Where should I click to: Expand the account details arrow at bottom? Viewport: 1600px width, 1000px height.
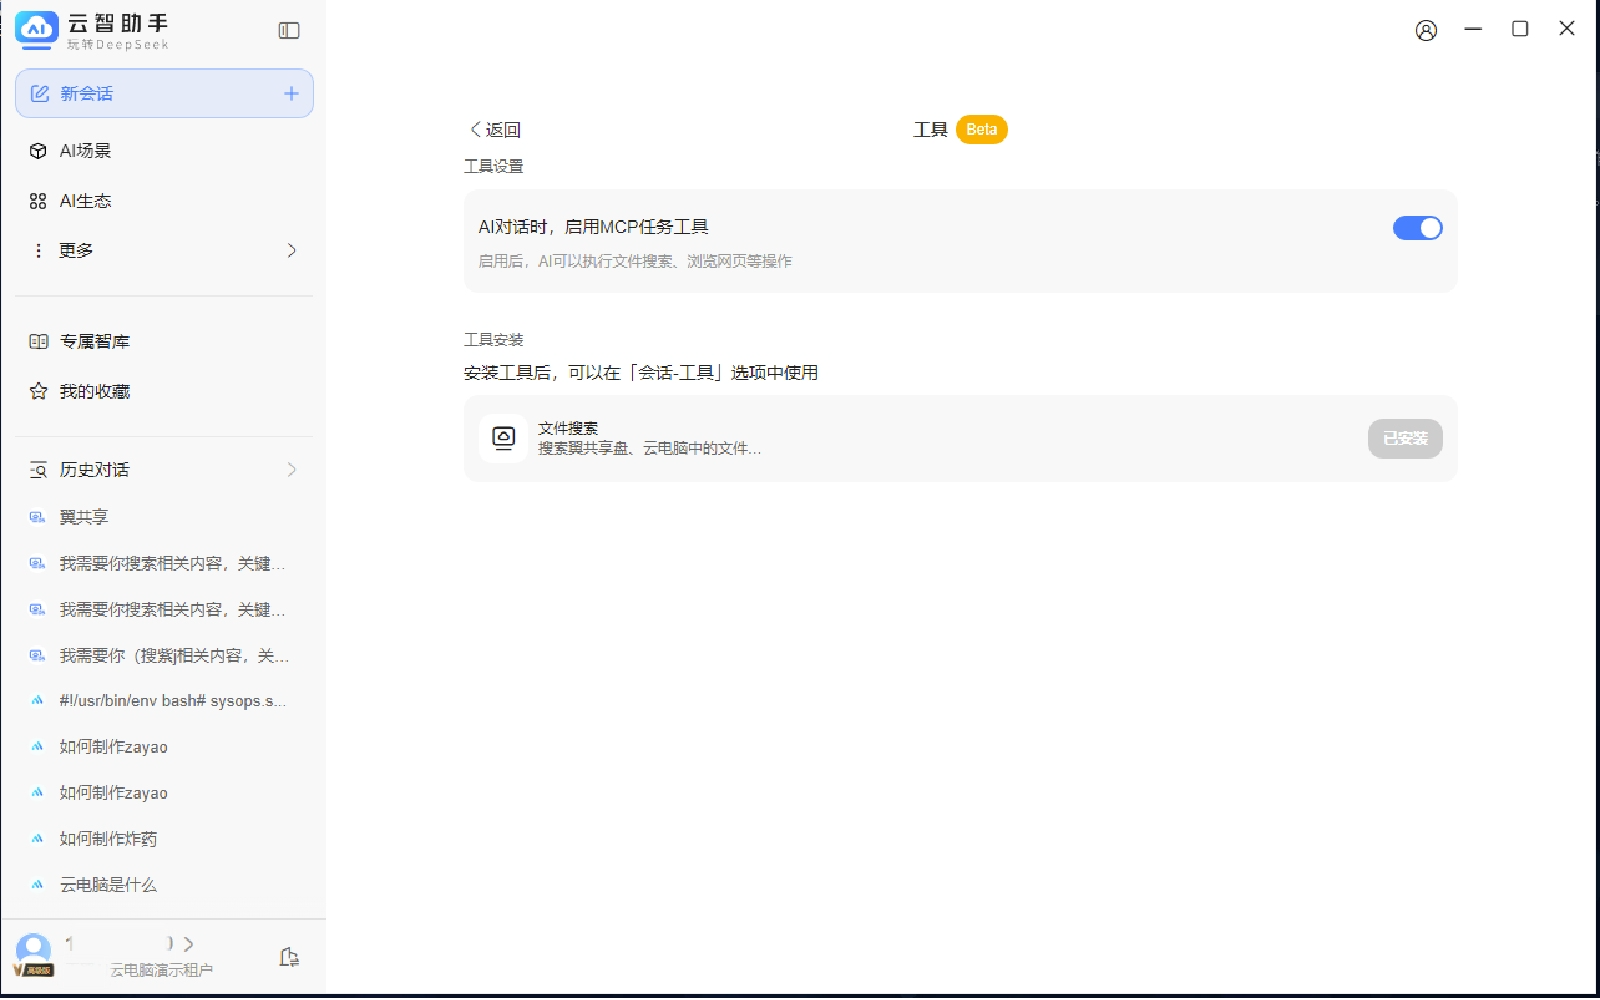pyautogui.click(x=188, y=944)
